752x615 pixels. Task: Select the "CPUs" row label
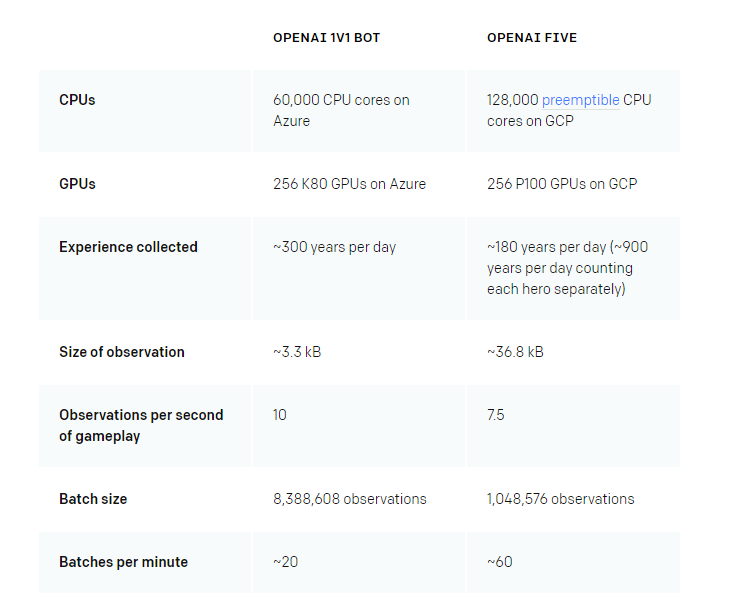[x=77, y=100]
